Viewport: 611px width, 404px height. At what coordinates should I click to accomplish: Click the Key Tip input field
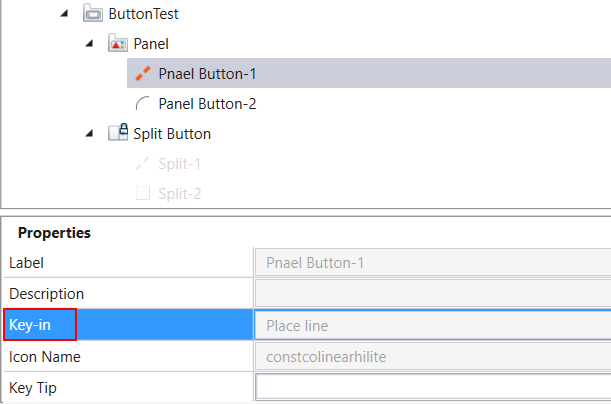tap(433, 386)
